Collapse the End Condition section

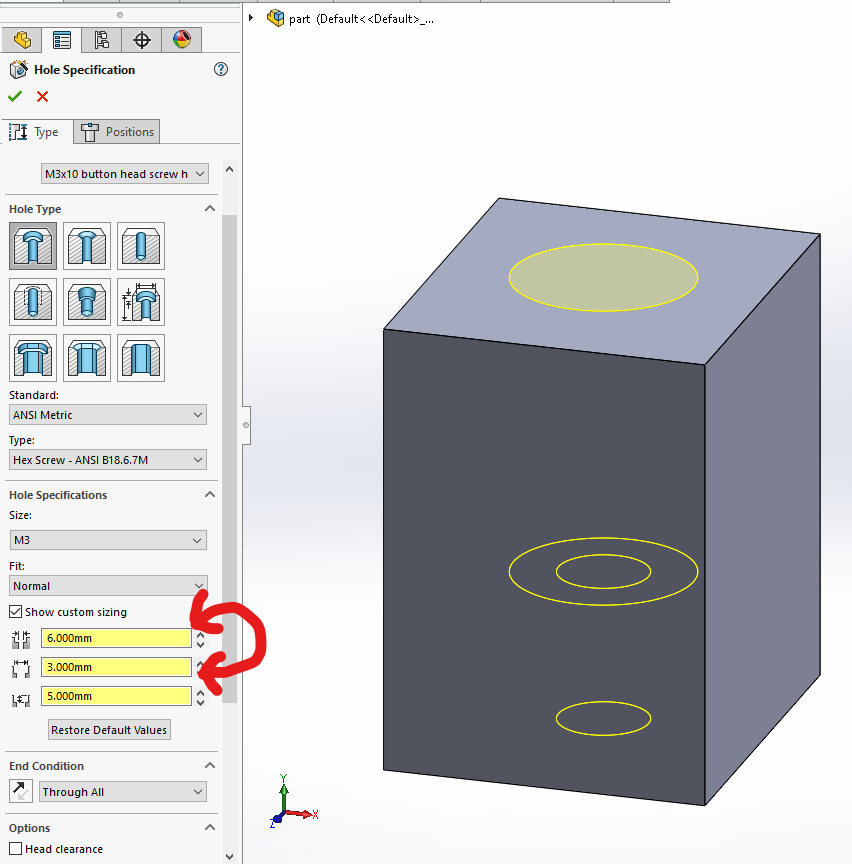point(209,765)
